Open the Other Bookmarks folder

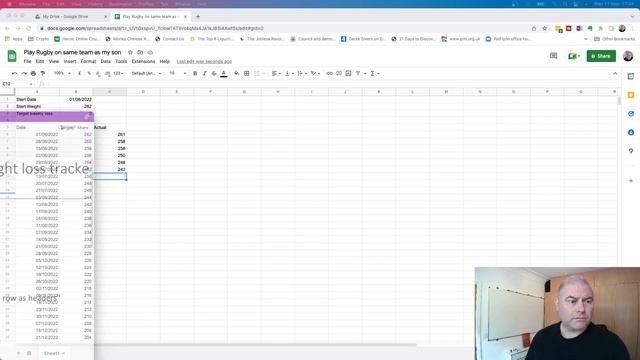click(615, 39)
